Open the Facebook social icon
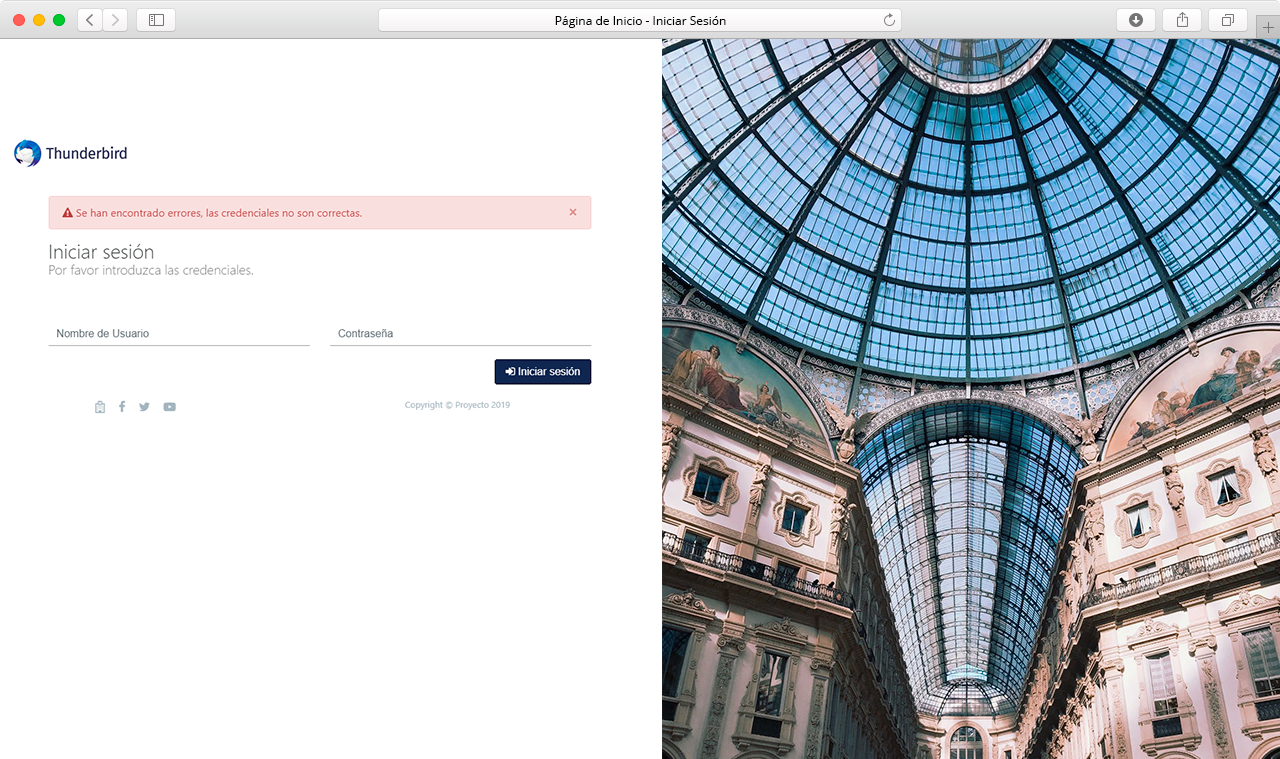 (122, 406)
